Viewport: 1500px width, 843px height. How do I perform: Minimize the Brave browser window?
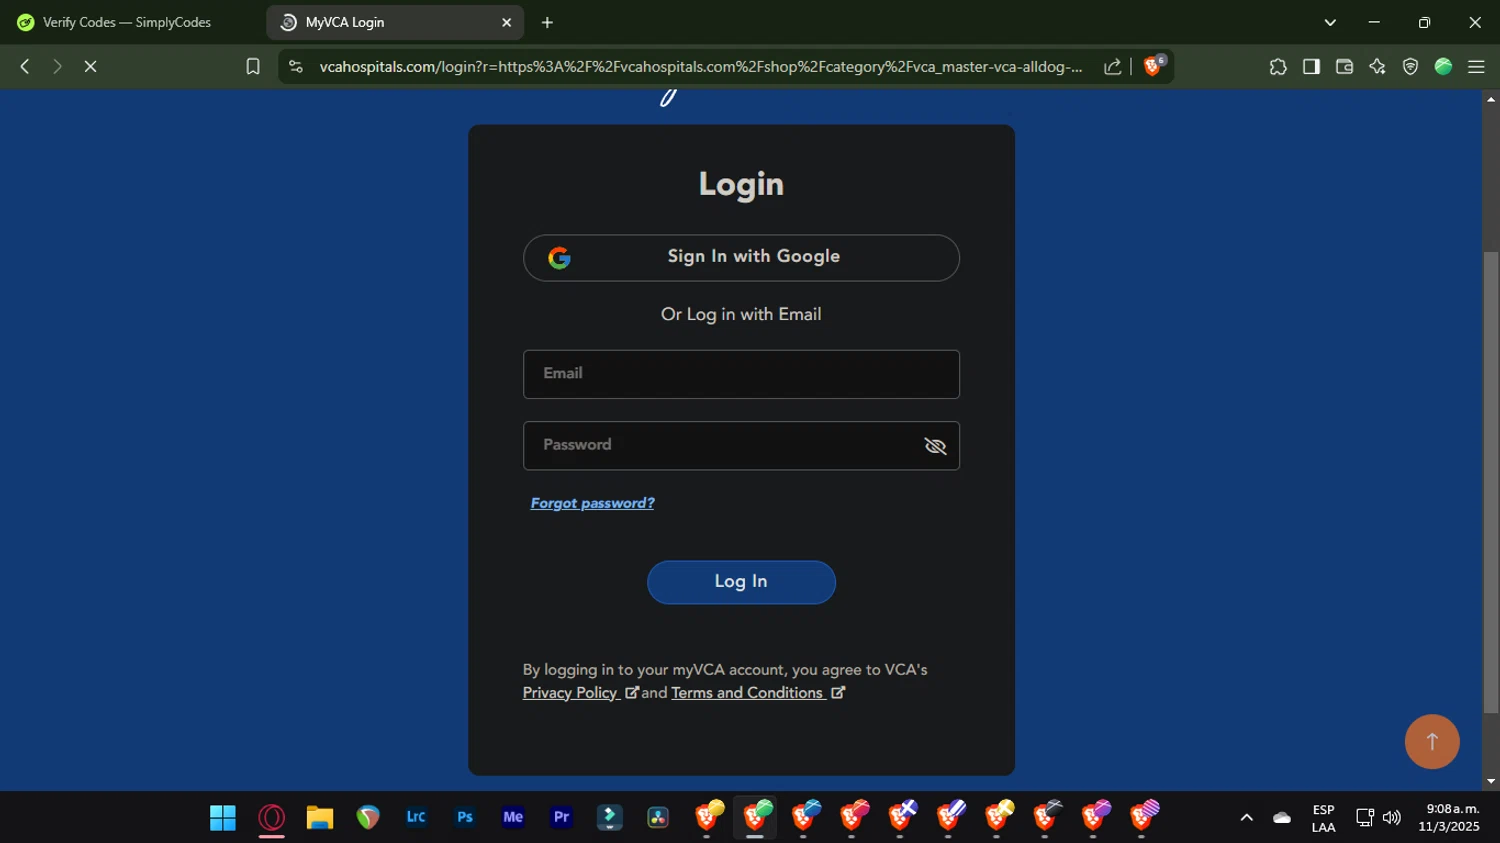click(1374, 22)
